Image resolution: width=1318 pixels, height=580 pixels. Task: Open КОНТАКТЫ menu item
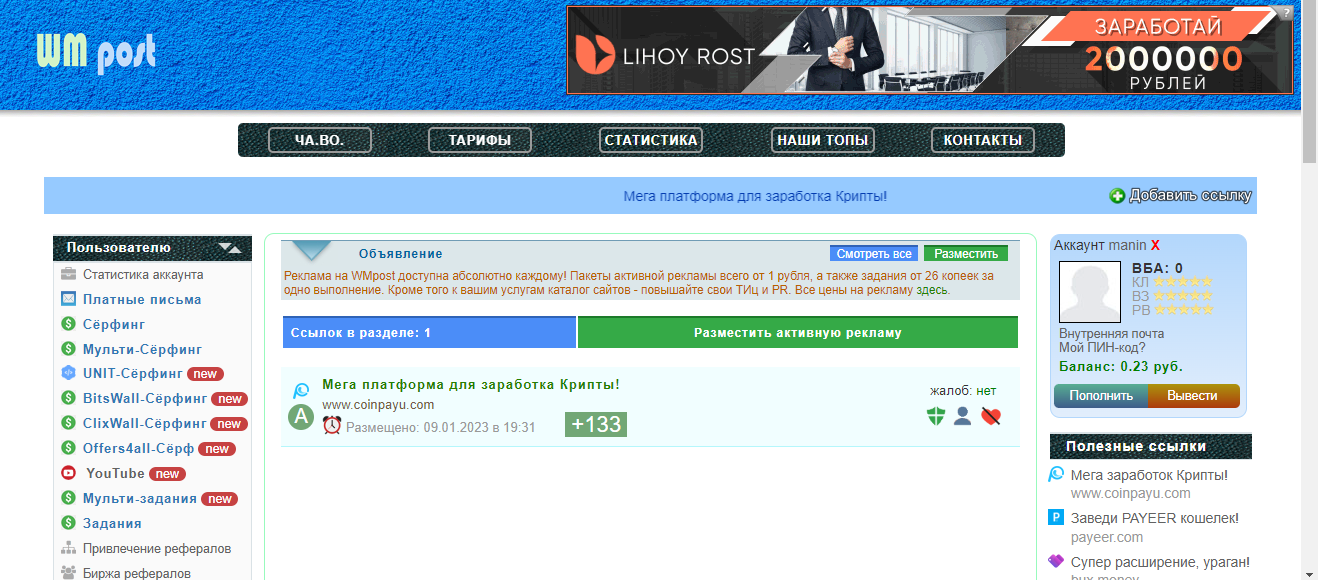[x=983, y=140]
